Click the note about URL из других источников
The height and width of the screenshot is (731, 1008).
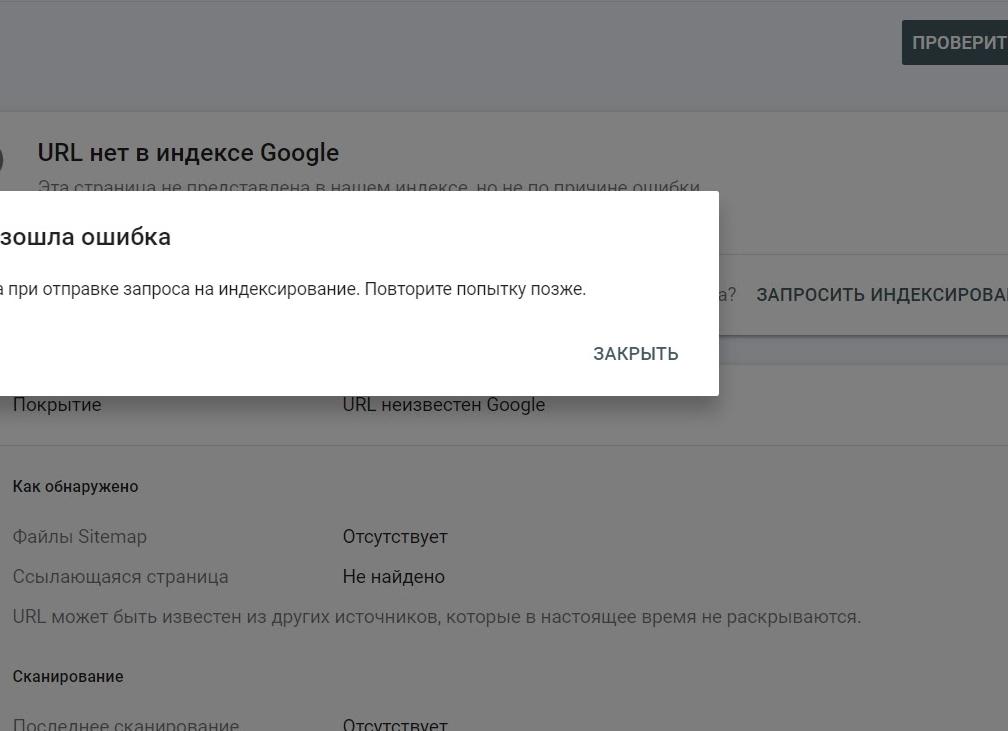[x=436, y=617]
